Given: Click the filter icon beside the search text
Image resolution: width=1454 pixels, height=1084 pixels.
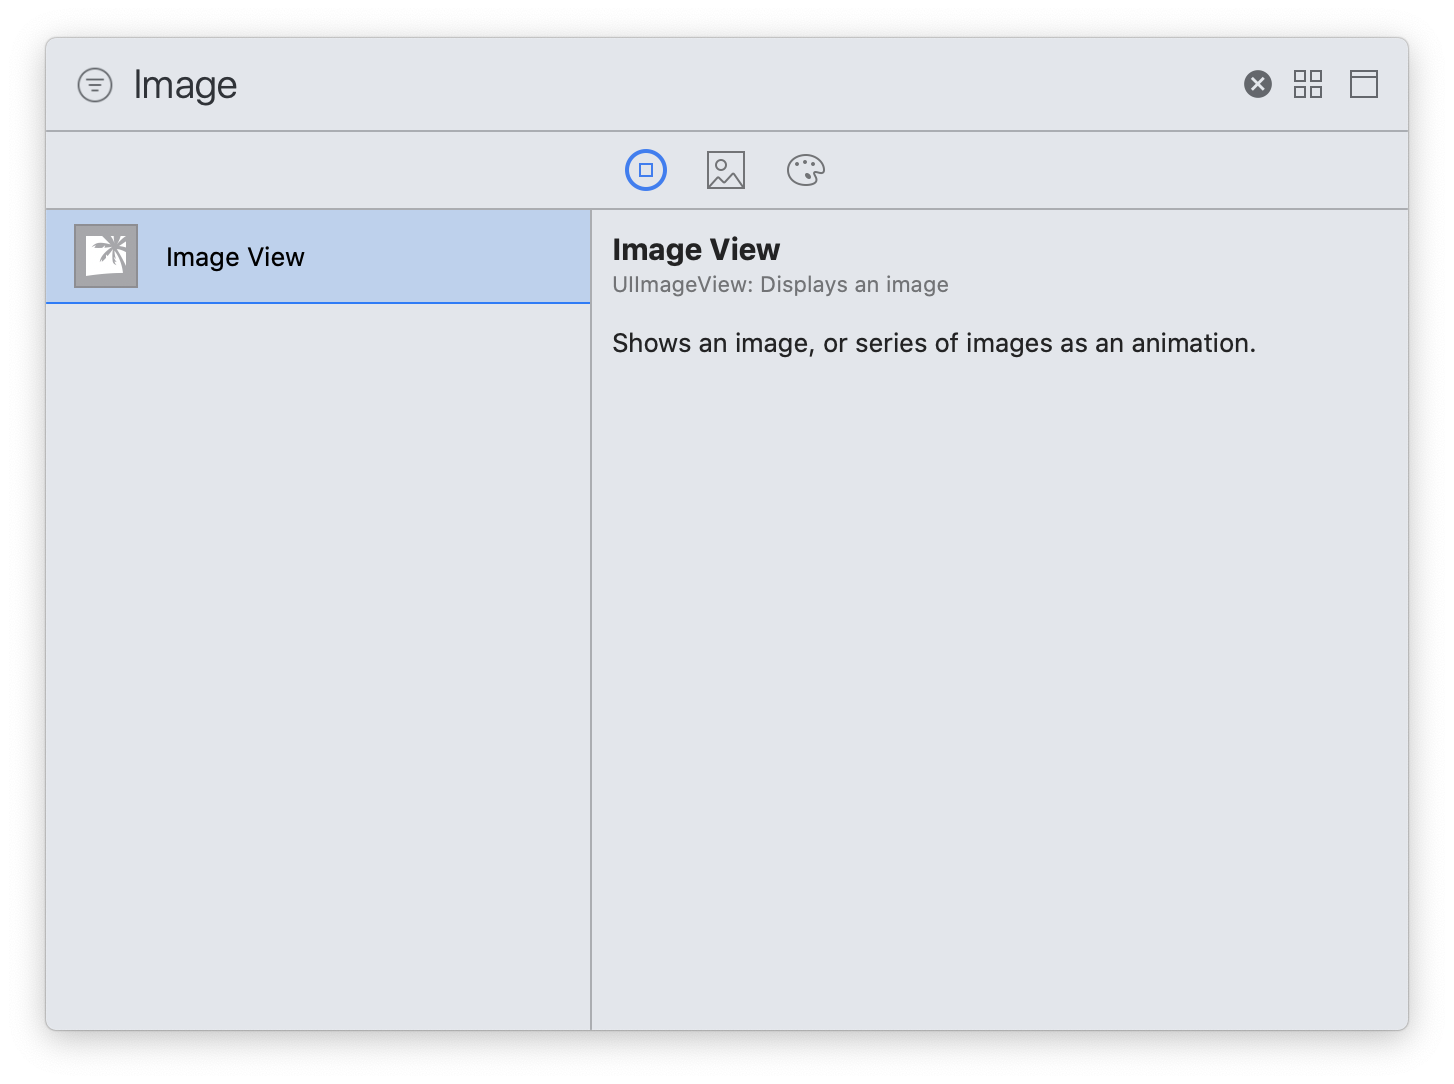Looking at the screenshot, I should (95, 85).
